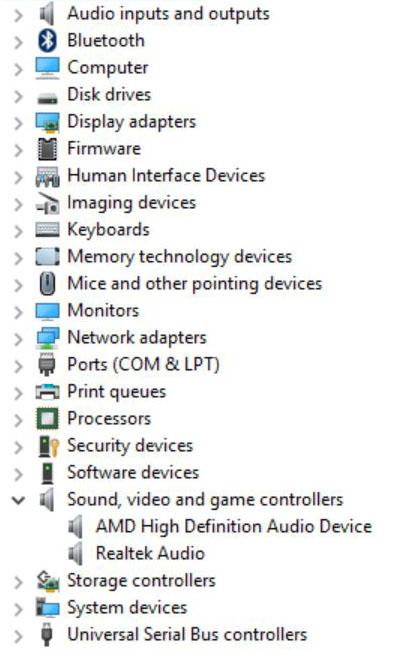
Task: Click the Print queues printer icon
Action: tap(47, 392)
